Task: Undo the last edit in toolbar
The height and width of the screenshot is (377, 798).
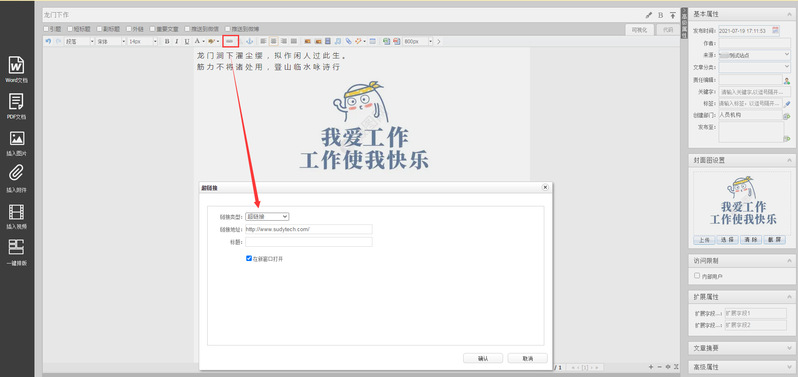Action: pyautogui.click(x=48, y=41)
